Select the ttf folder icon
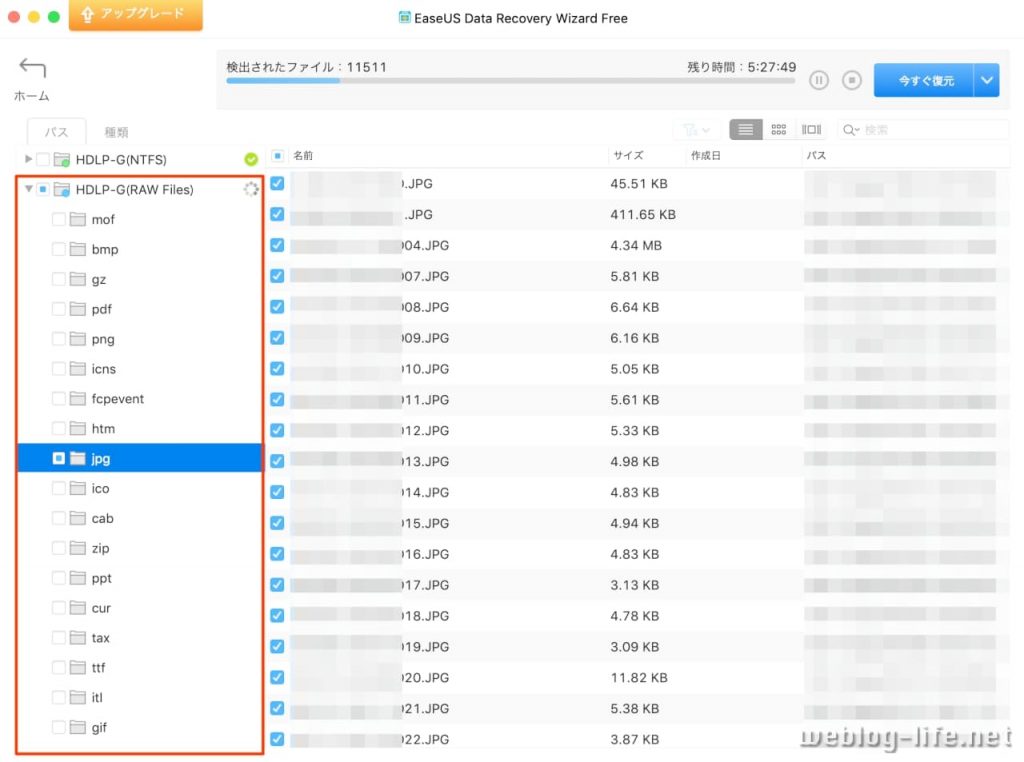The height and width of the screenshot is (762, 1024). click(78, 667)
